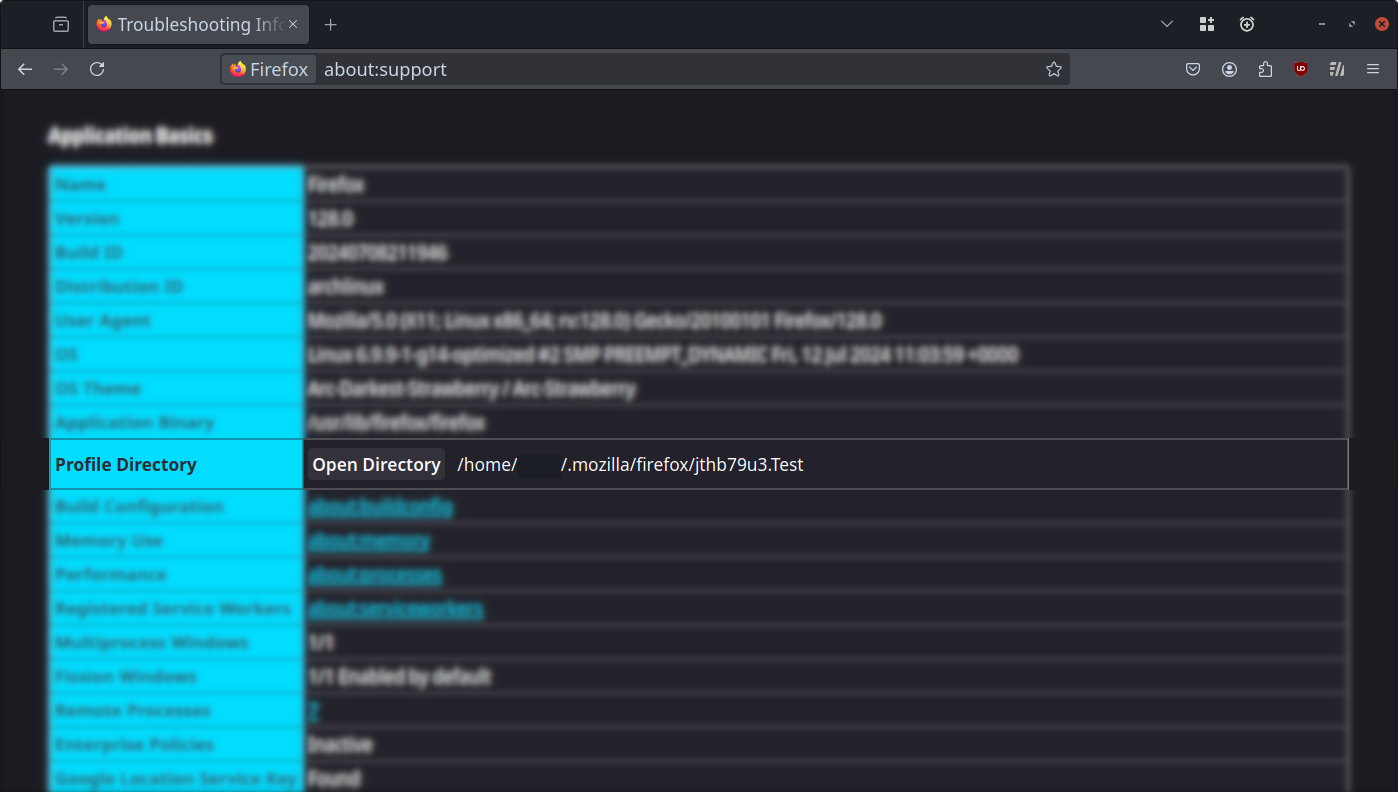Open the Pocket save icon
This screenshot has height=792, width=1398.
(x=1193, y=69)
